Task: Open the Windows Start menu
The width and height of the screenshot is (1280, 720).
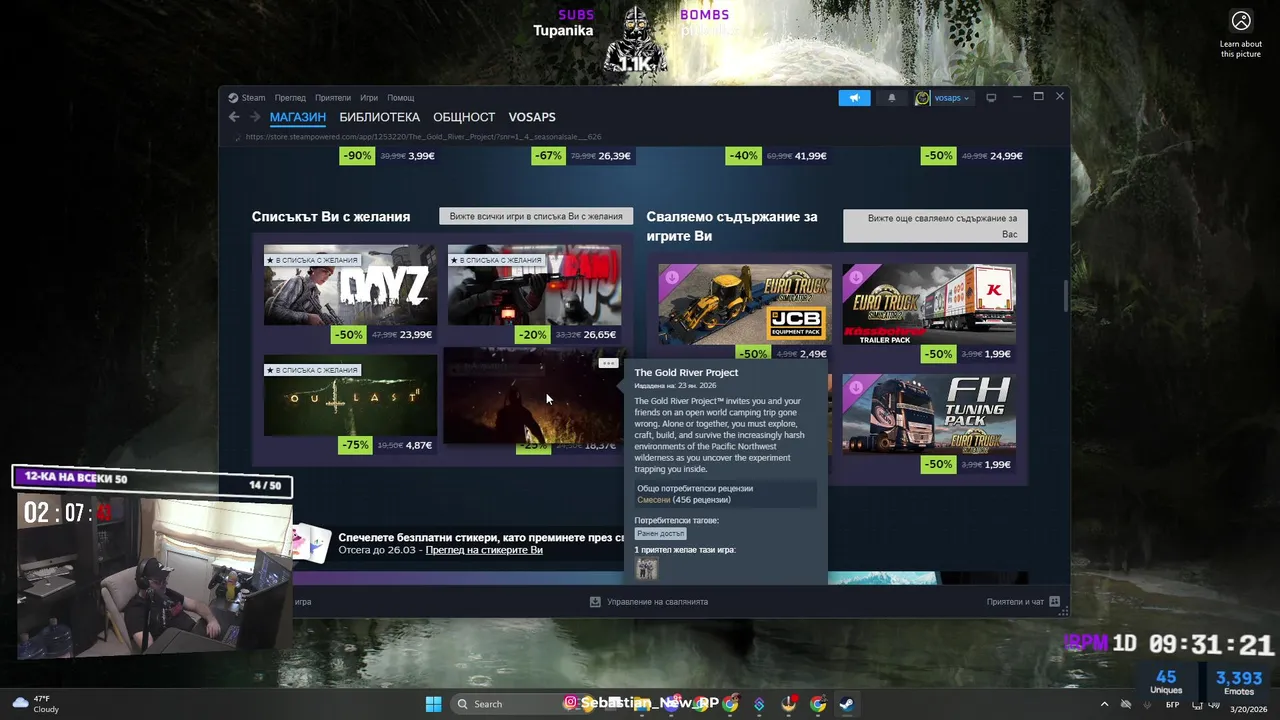Action: (x=433, y=704)
